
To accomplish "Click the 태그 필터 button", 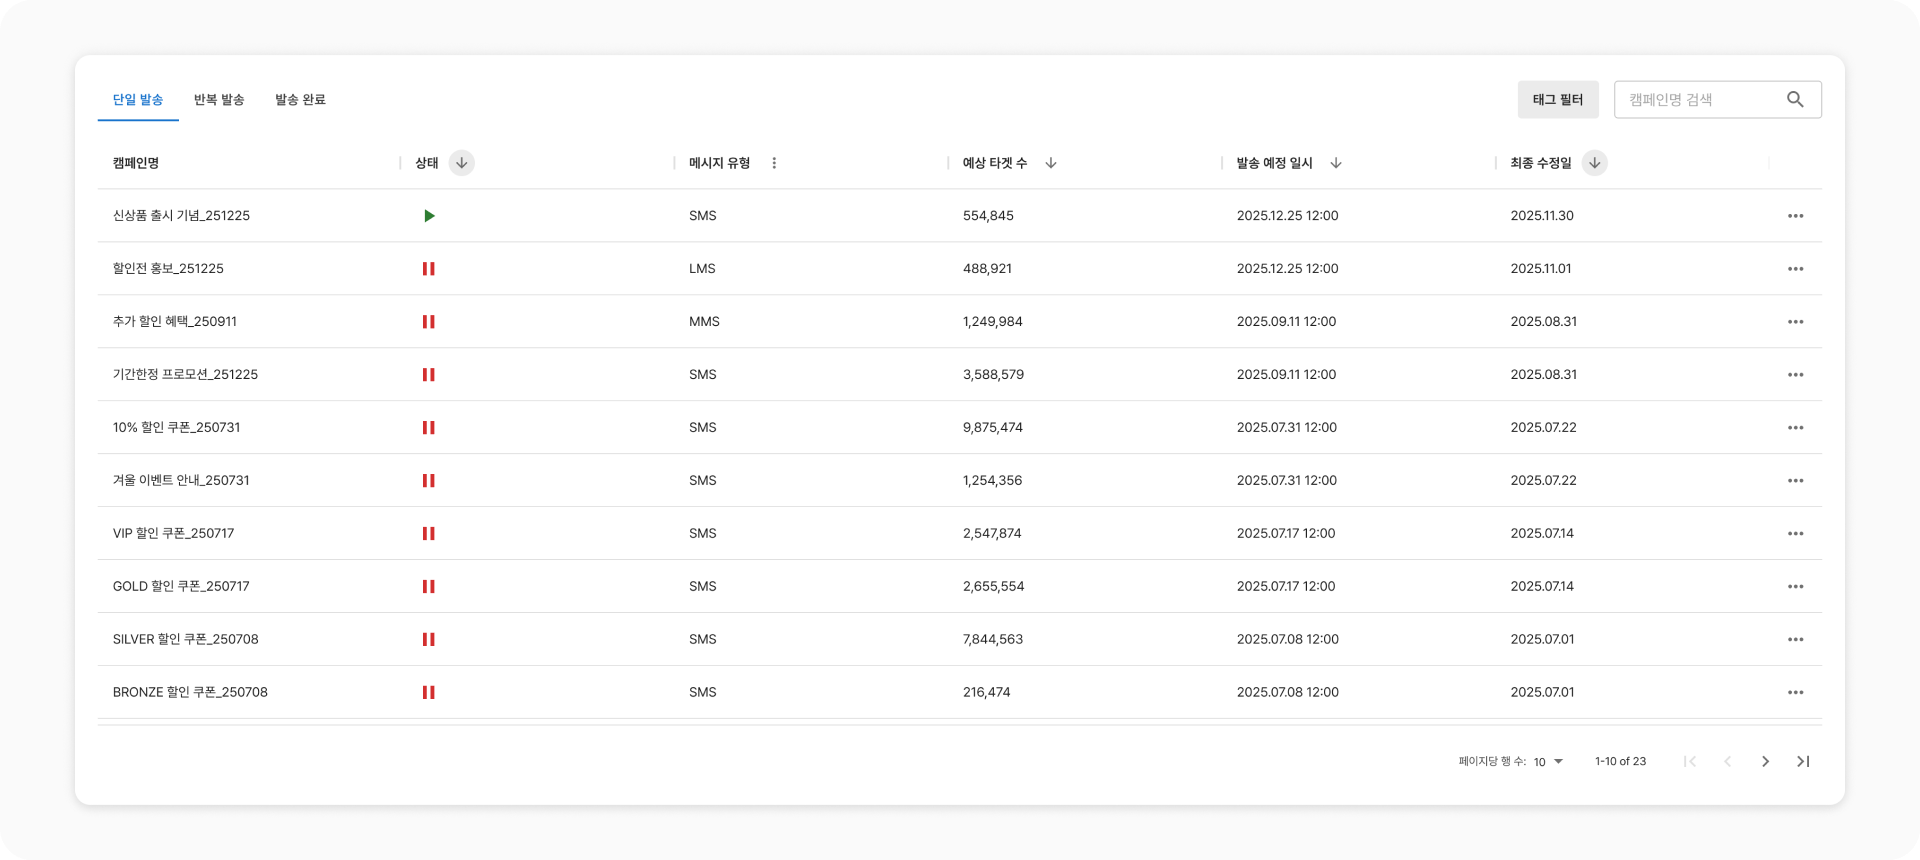I will (1557, 100).
